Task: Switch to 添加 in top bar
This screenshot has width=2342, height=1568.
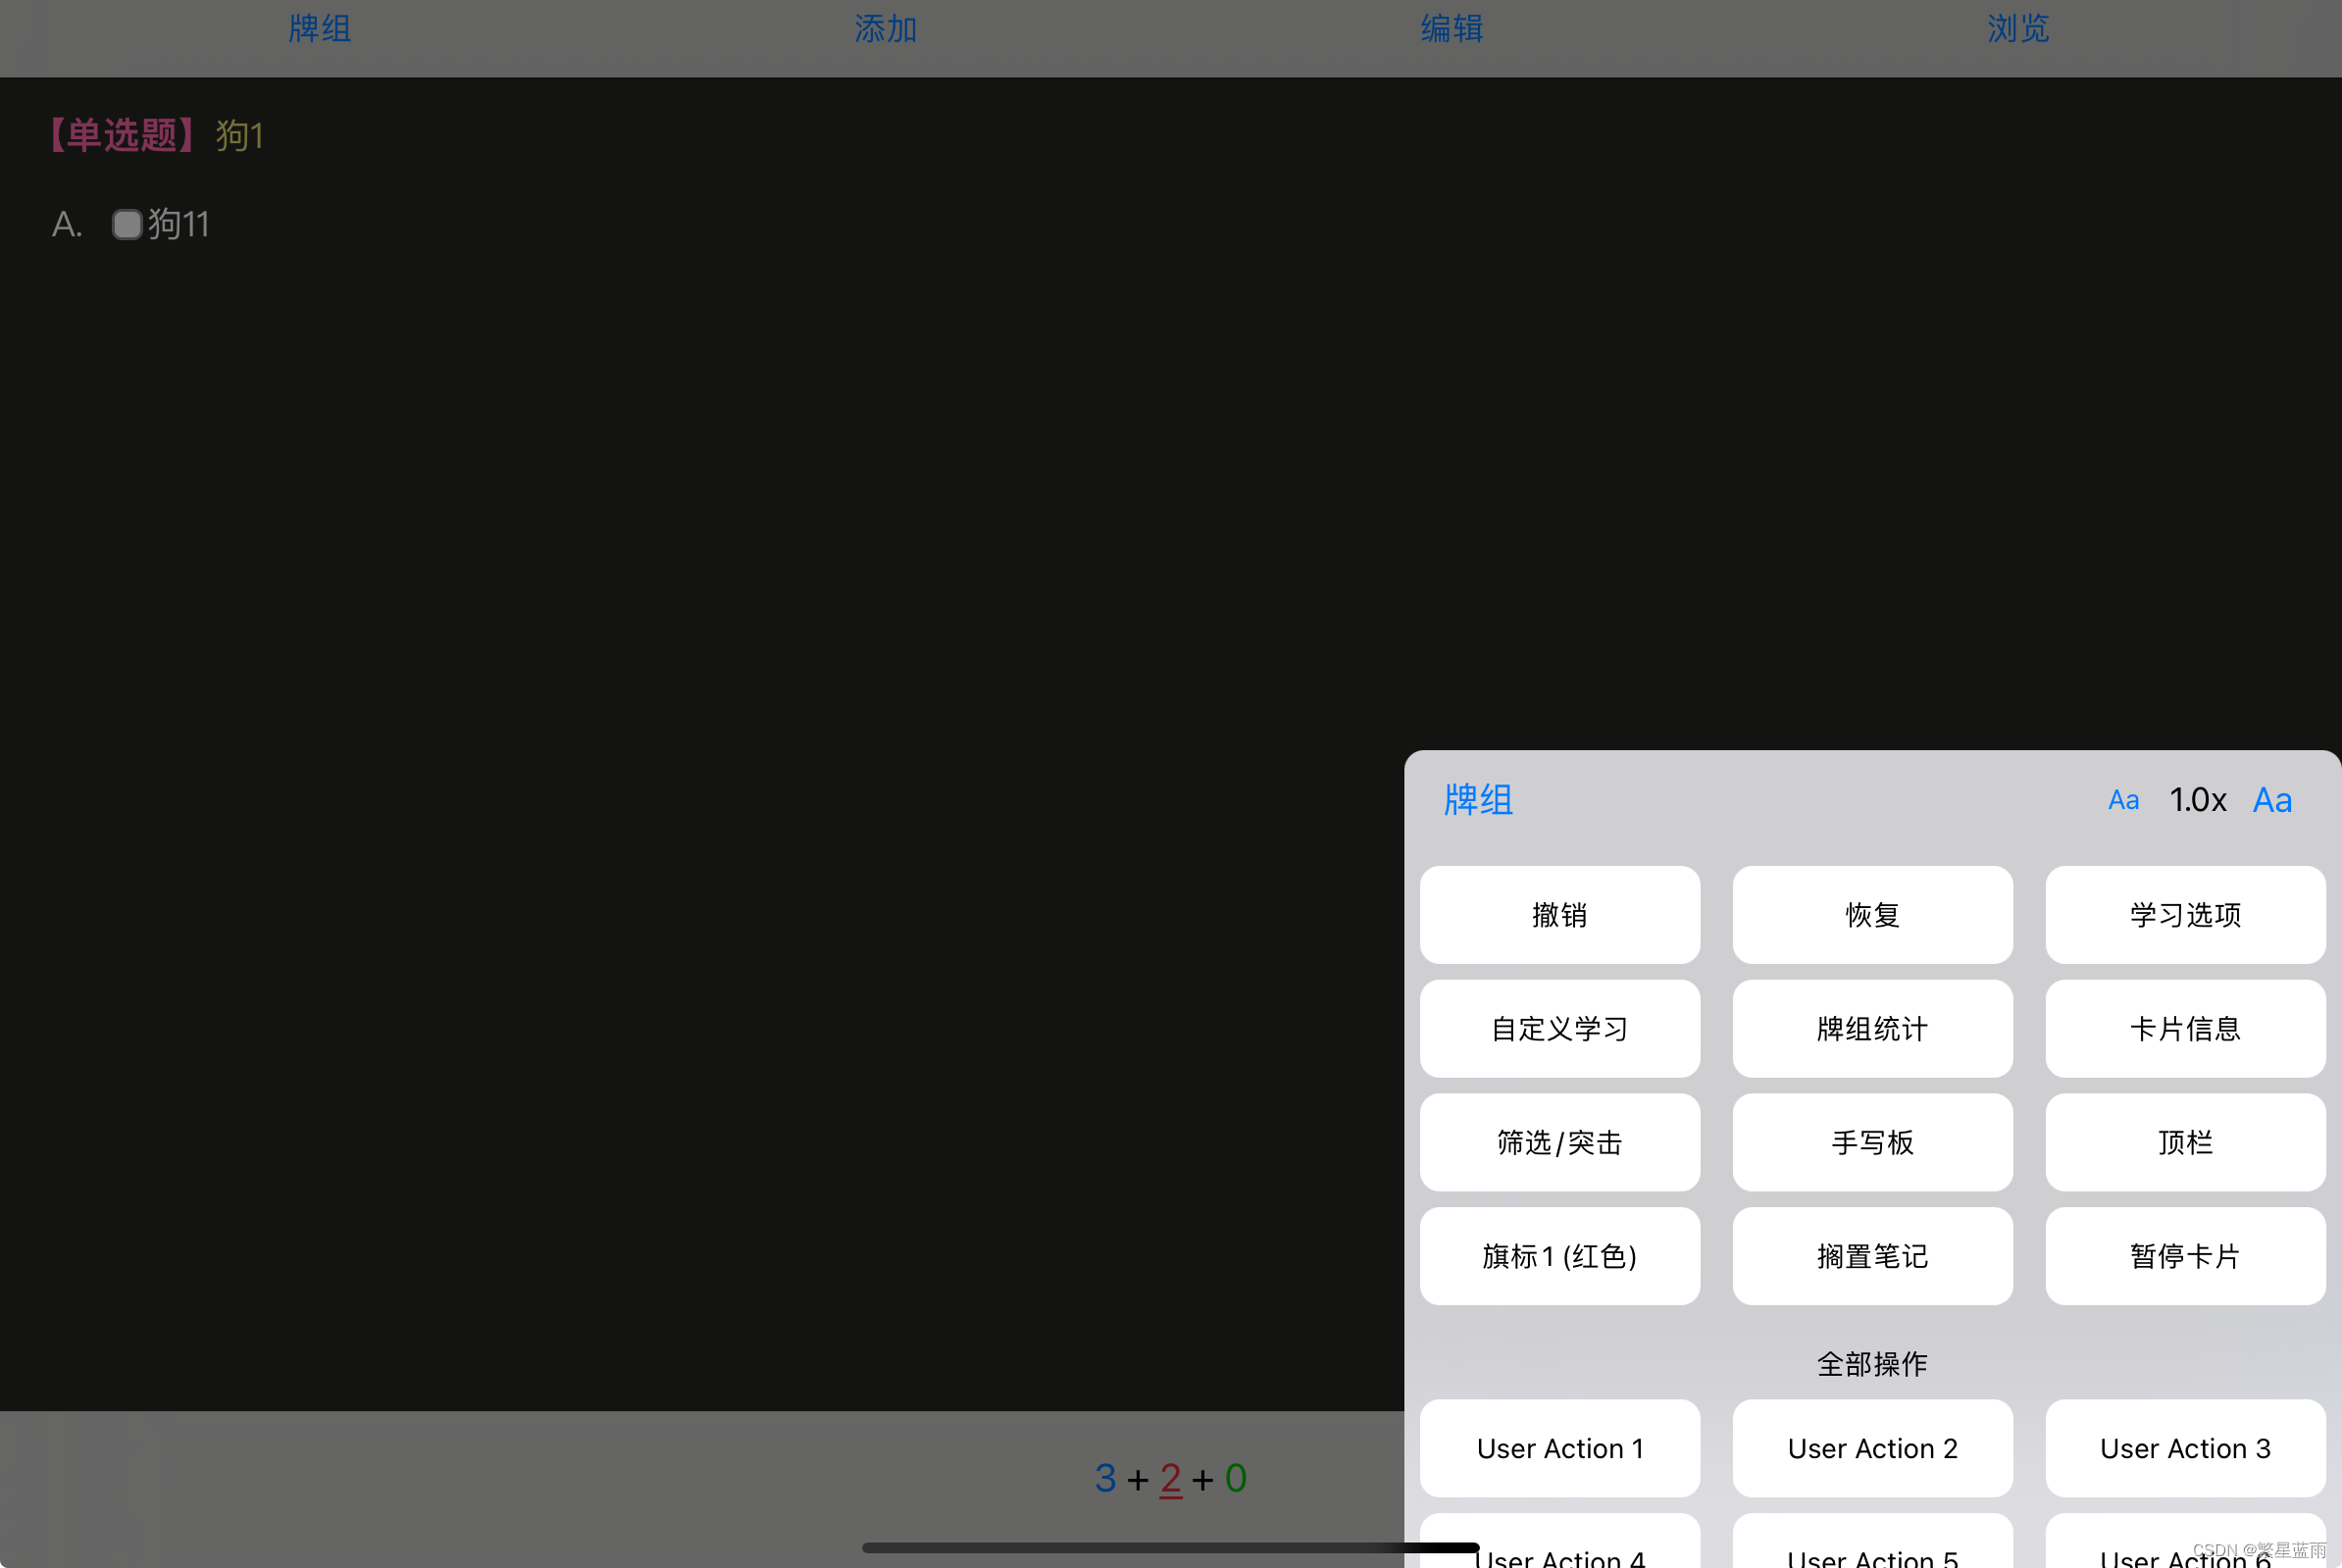Action: click(886, 28)
